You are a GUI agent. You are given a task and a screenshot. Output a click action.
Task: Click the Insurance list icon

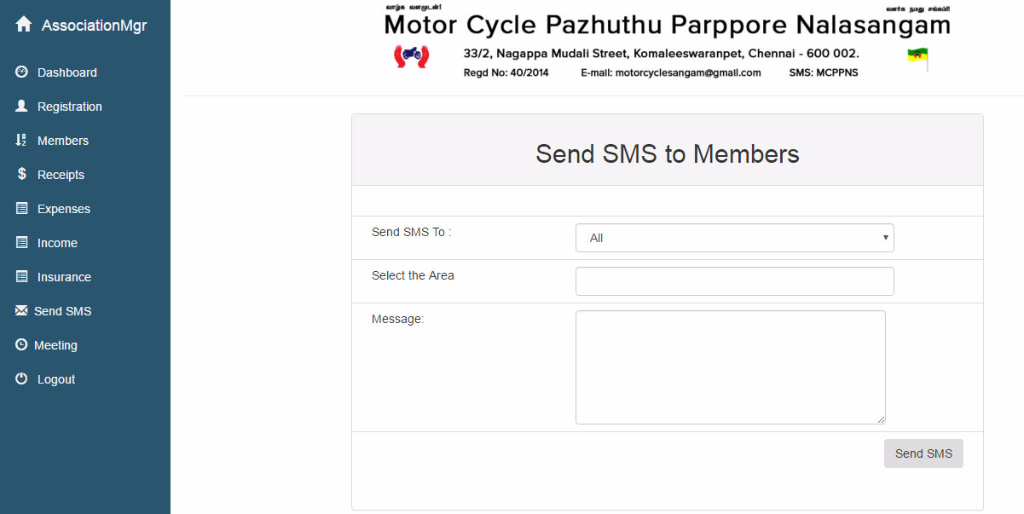[x=22, y=276]
